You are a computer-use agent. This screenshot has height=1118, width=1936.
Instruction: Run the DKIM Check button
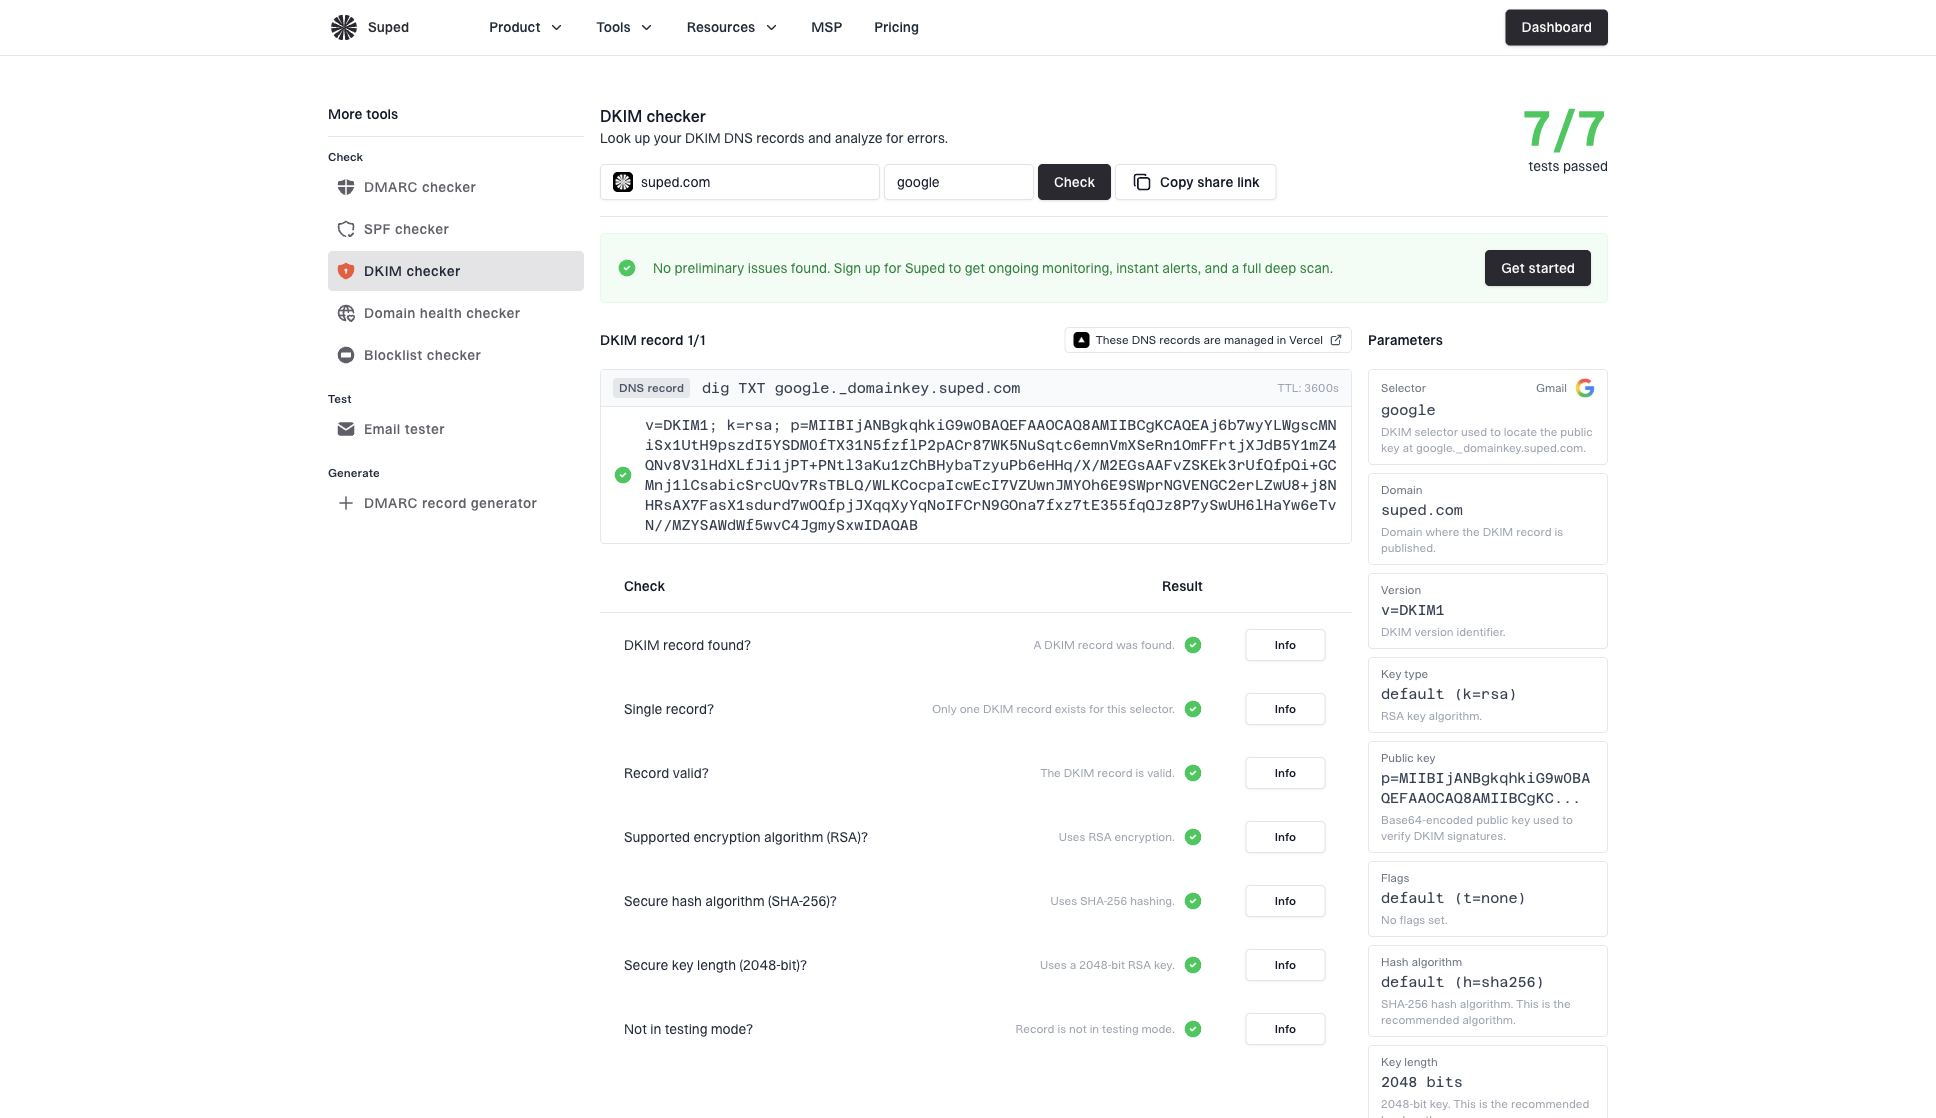1074,182
